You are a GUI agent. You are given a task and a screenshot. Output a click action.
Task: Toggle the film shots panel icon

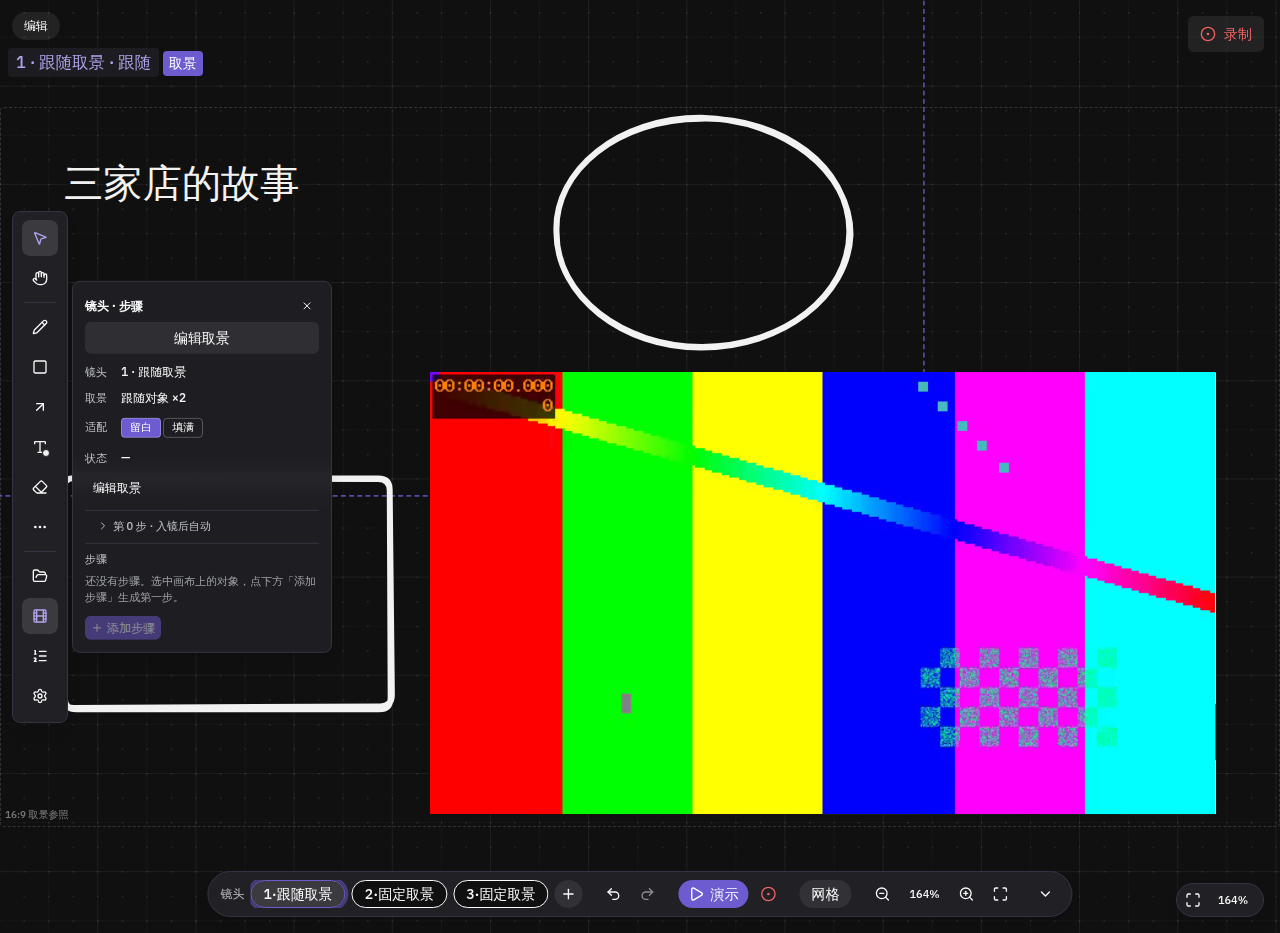click(x=40, y=616)
